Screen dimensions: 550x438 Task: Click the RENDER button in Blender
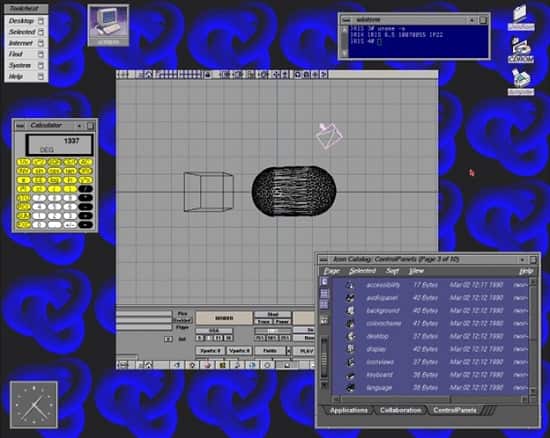coord(224,318)
